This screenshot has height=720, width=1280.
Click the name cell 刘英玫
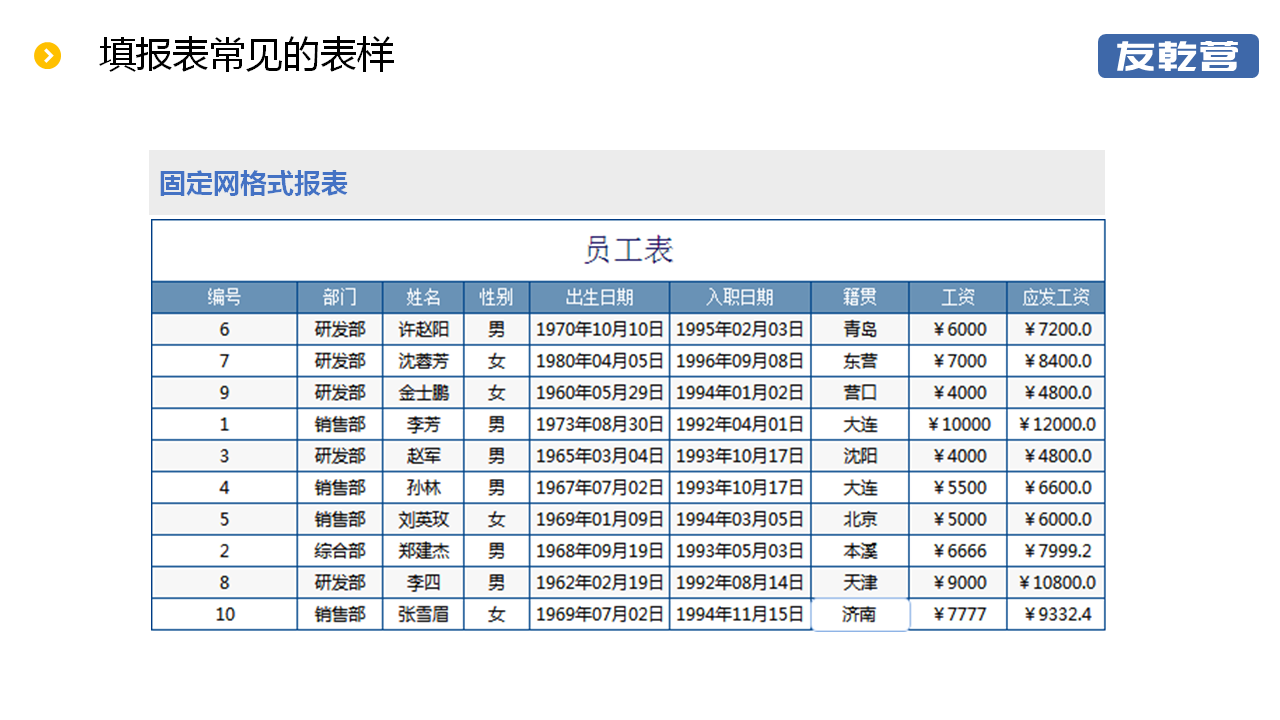point(424,519)
